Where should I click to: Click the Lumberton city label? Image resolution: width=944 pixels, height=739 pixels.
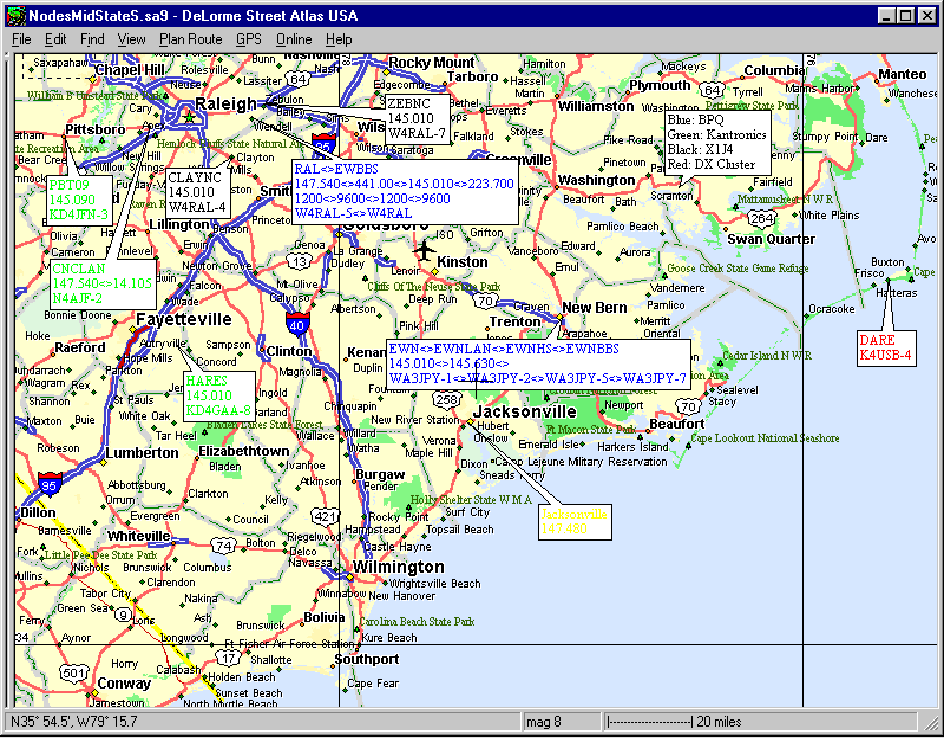coord(142,453)
